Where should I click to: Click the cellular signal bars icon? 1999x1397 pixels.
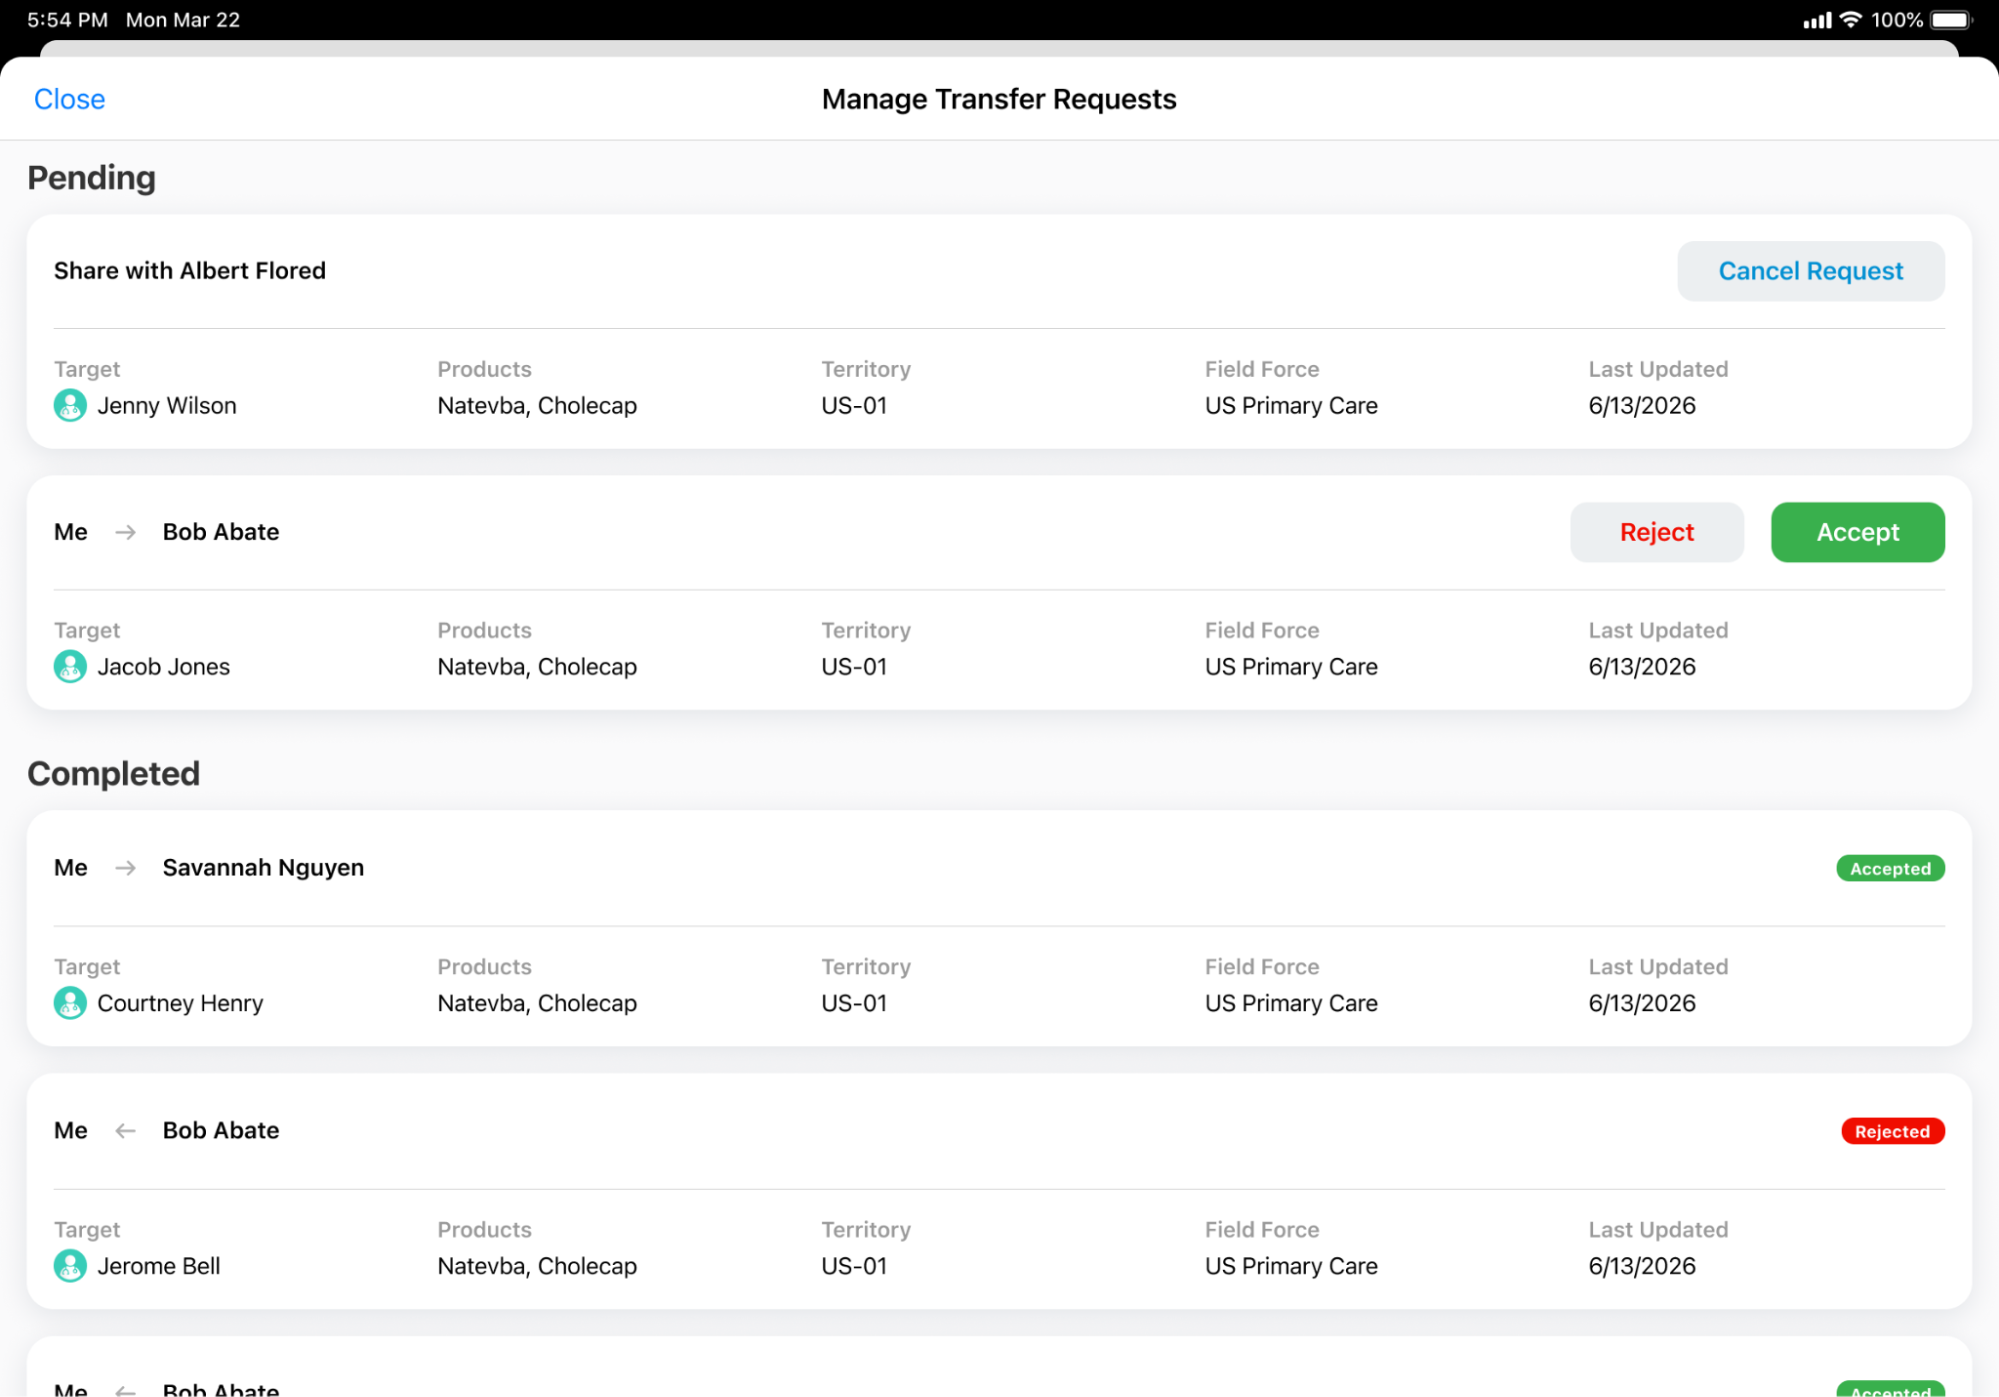(x=1816, y=20)
